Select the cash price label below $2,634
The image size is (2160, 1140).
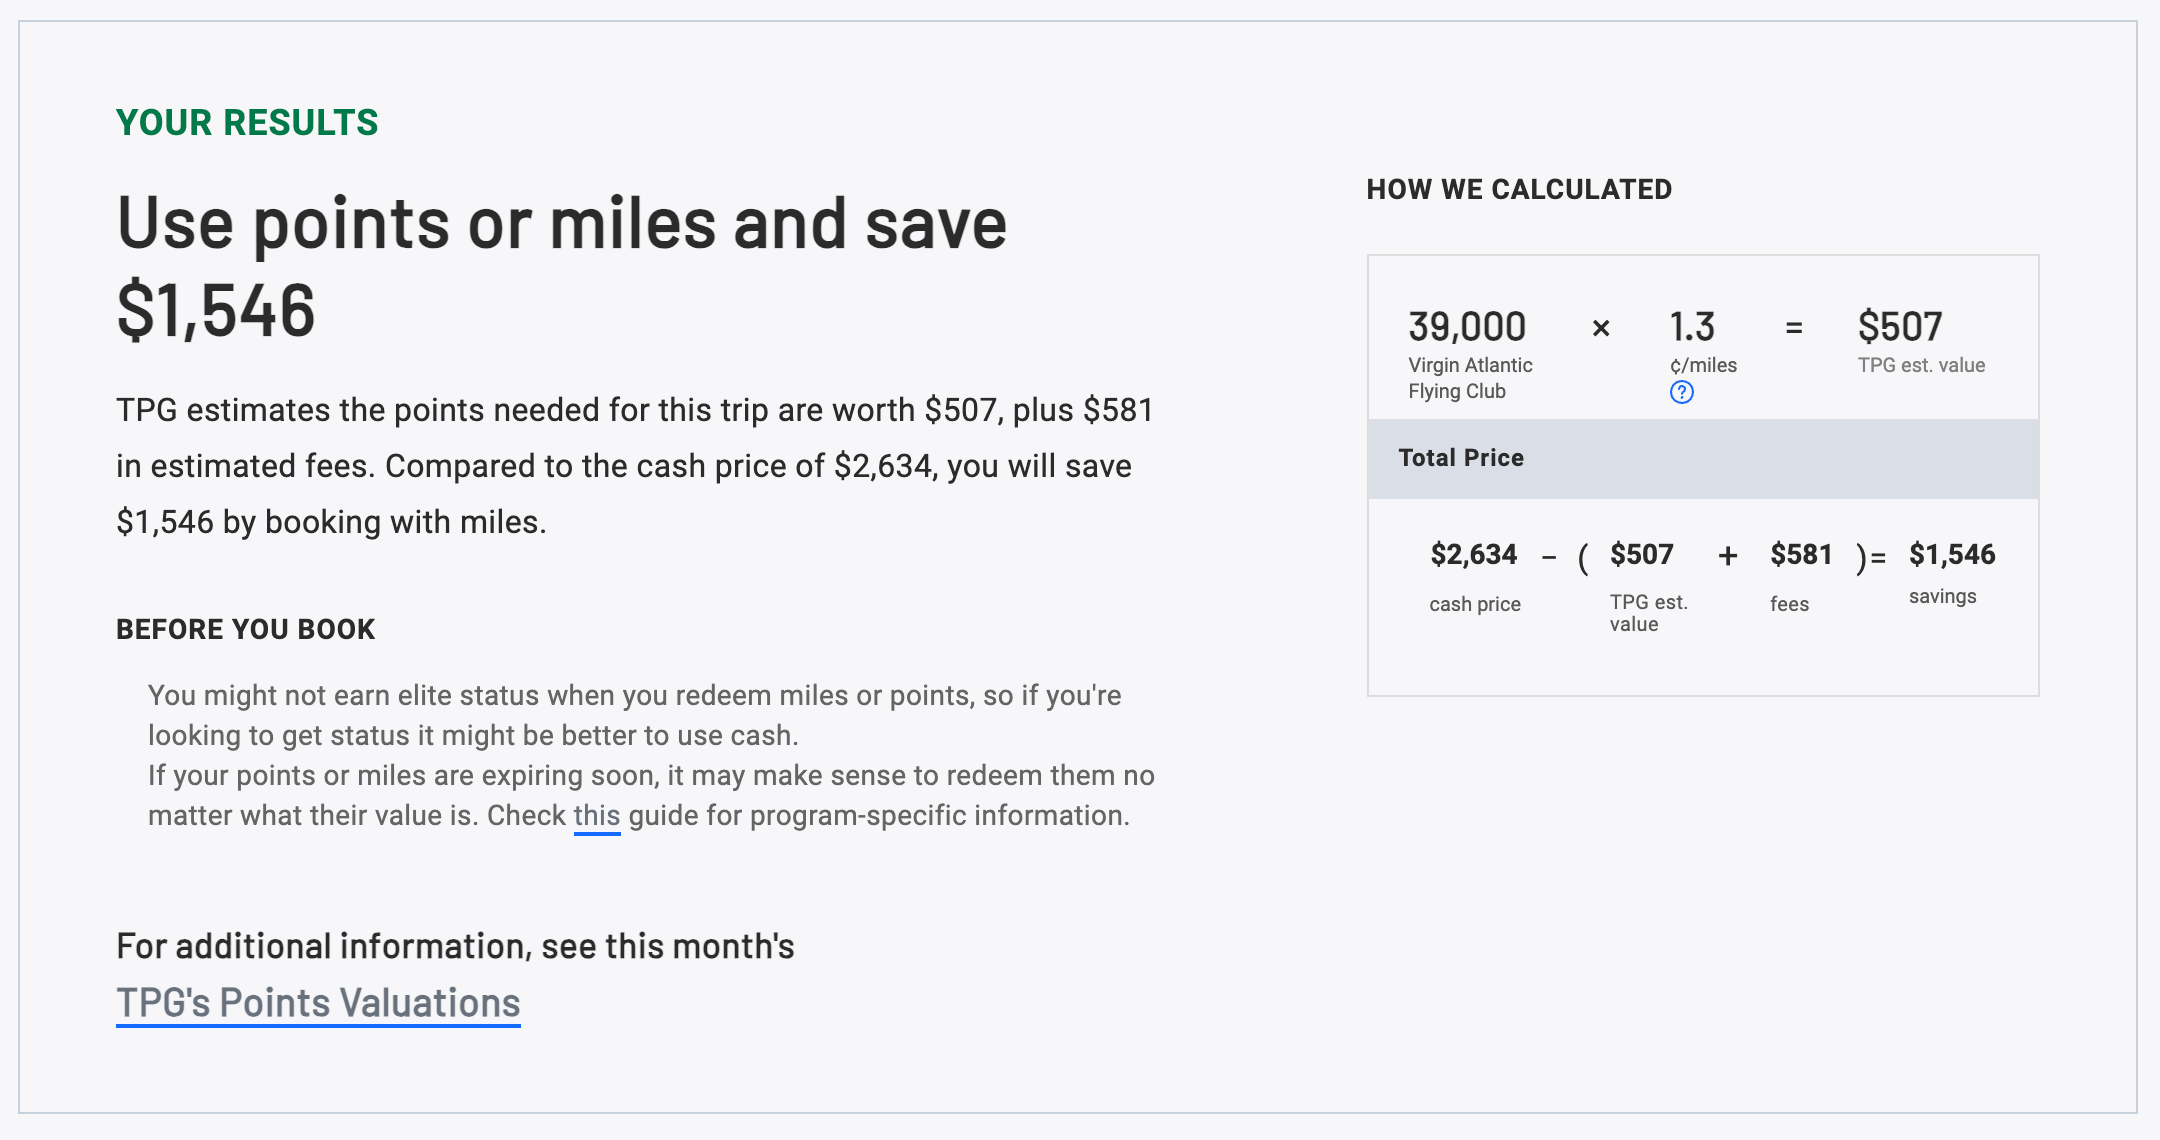pos(1474,603)
